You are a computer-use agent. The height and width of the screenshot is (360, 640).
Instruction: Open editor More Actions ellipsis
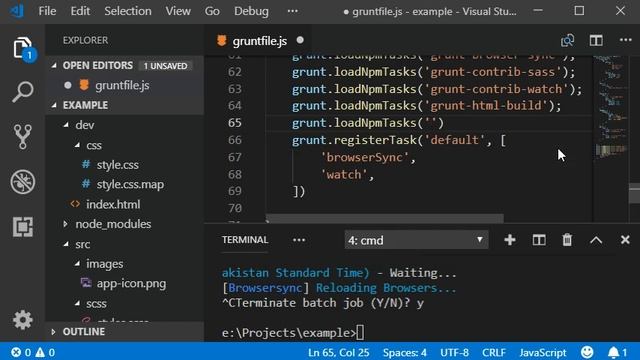tap(626, 40)
